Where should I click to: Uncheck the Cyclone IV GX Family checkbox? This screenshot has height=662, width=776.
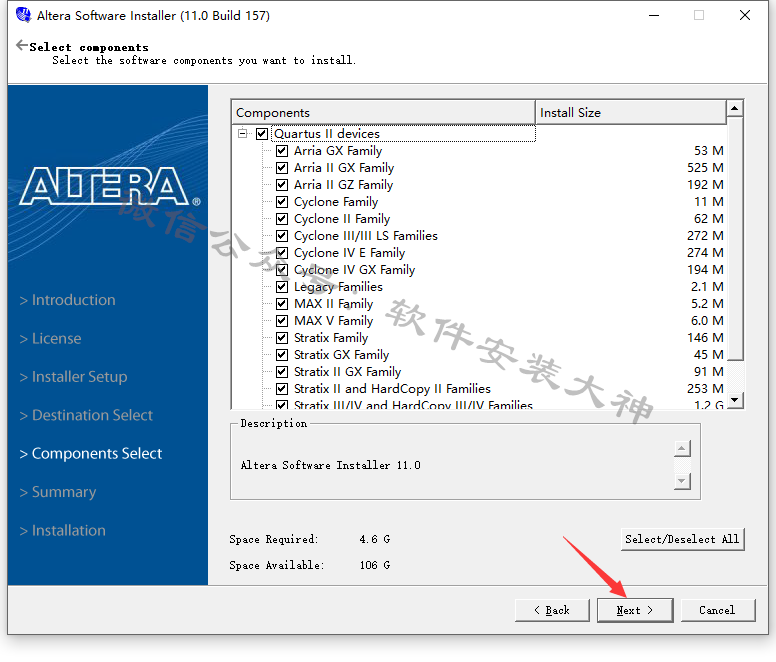coord(282,270)
